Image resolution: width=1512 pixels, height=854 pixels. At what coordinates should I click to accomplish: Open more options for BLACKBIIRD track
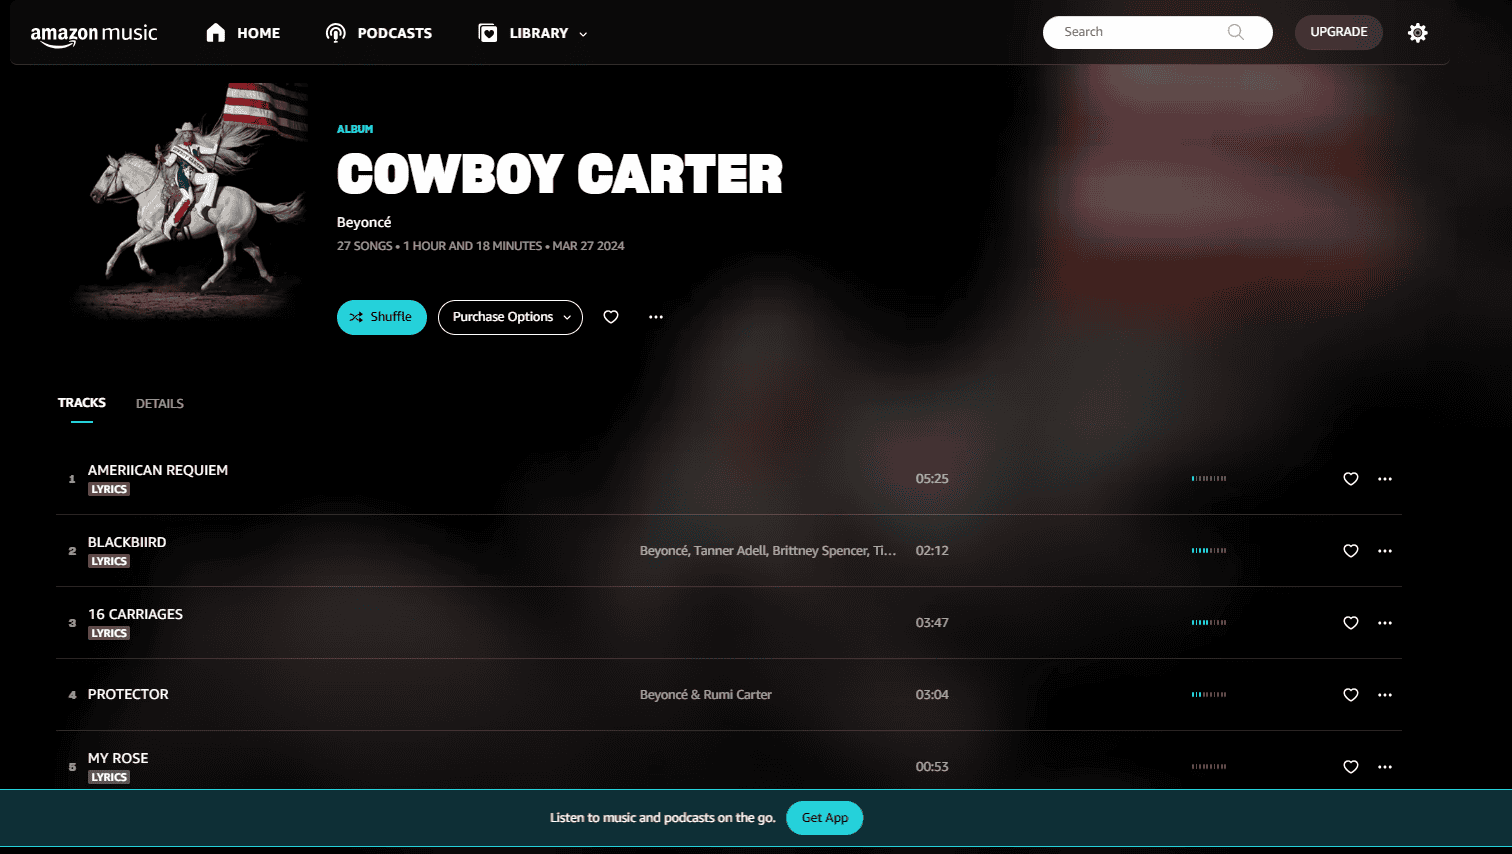coord(1385,551)
